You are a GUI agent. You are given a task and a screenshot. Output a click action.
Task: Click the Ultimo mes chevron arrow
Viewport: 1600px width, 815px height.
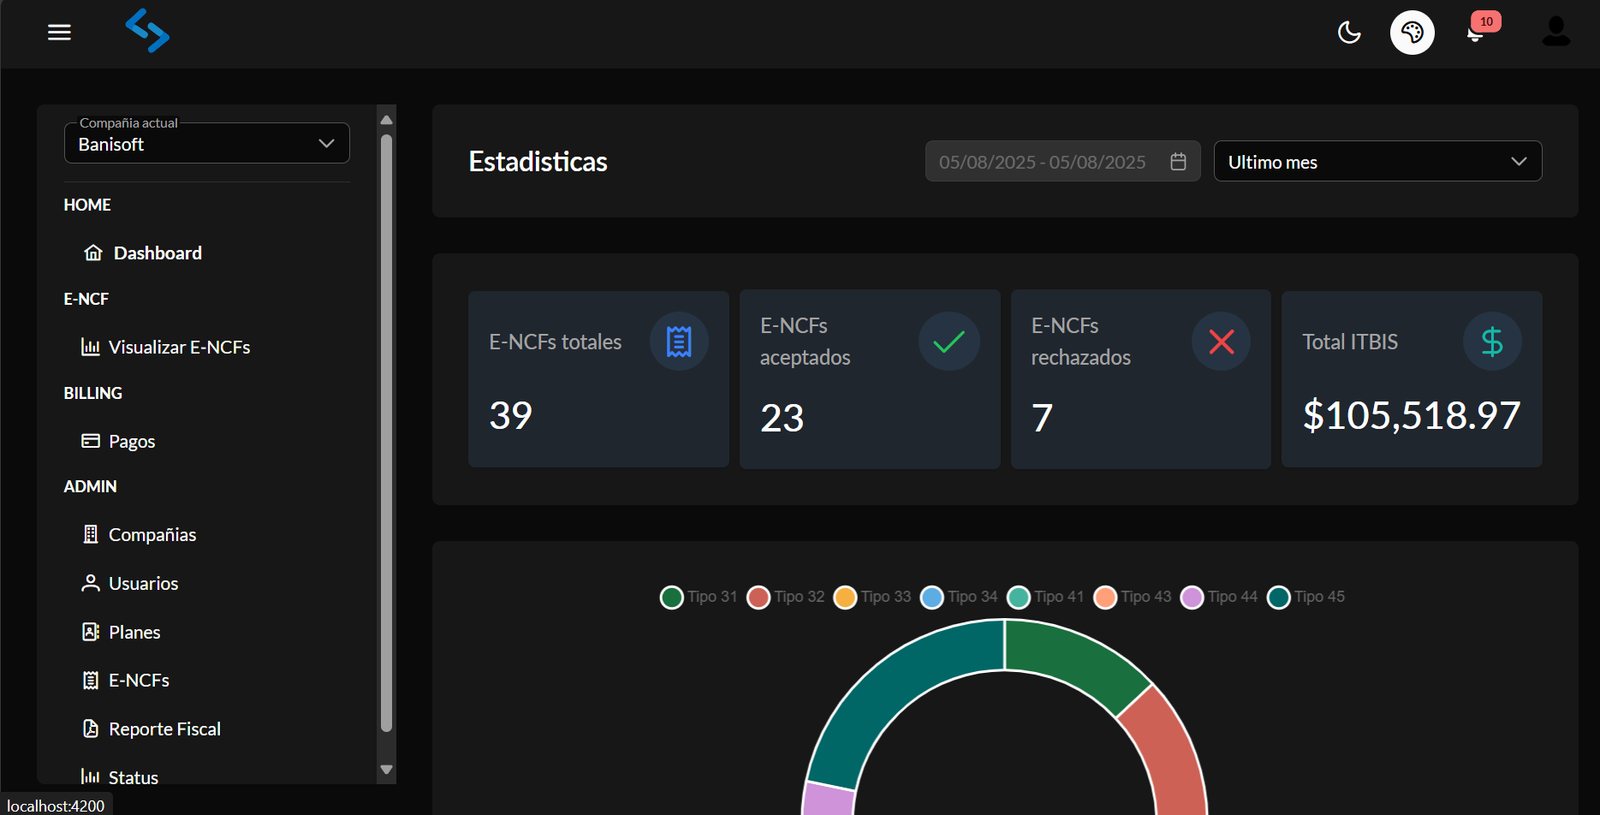tap(1518, 161)
